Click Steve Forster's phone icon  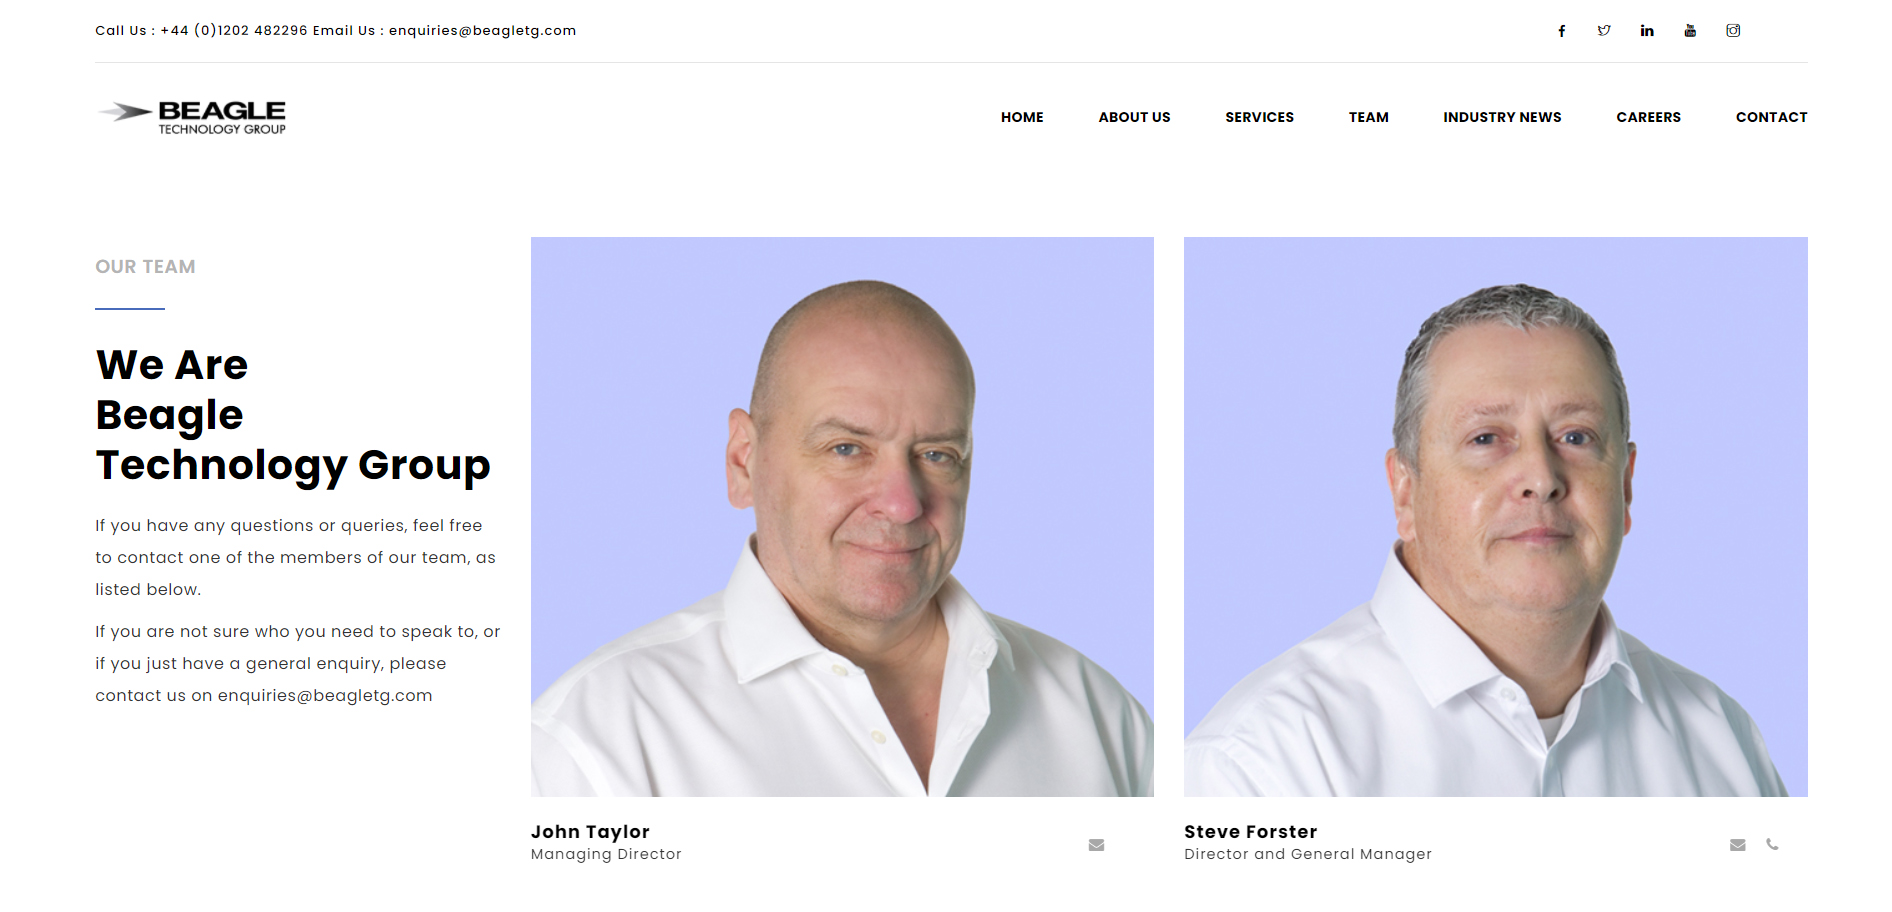pos(1772,844)
